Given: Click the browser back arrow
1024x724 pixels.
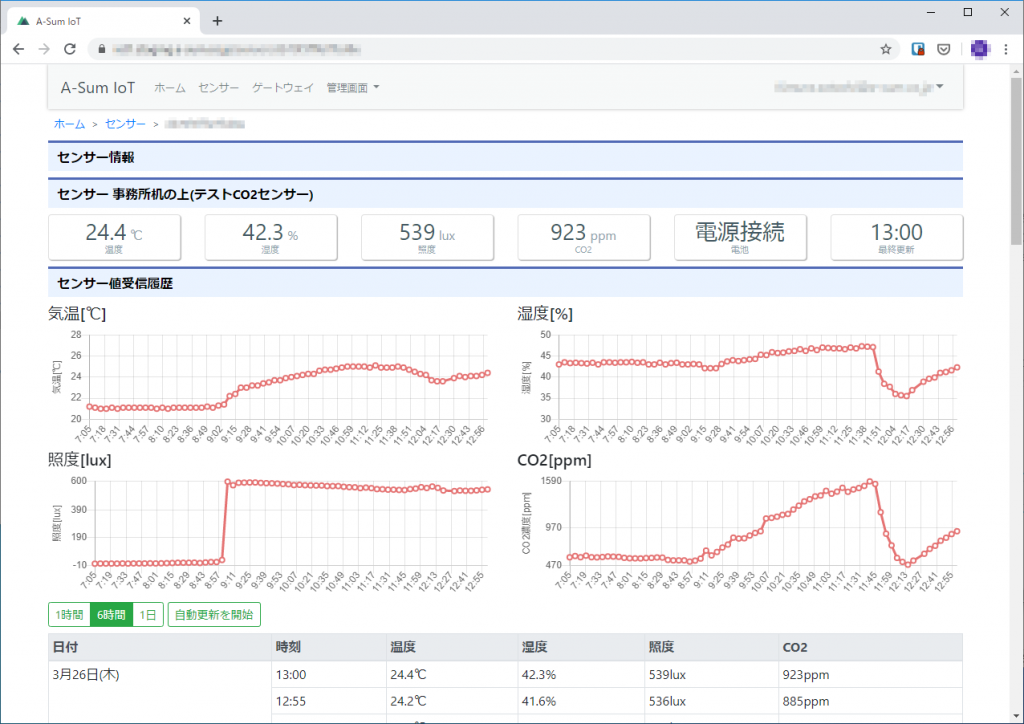Looking at the screenshot, I should pyautogui.click(x=18, y=48).
